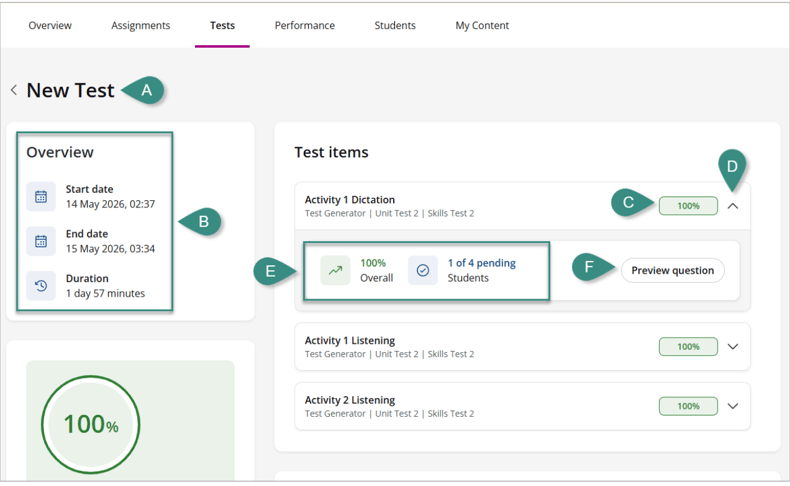The height and width of the screenshot is (486, 790).
Task: Click the circular 100% progress ring
Action: pos(91,424)
